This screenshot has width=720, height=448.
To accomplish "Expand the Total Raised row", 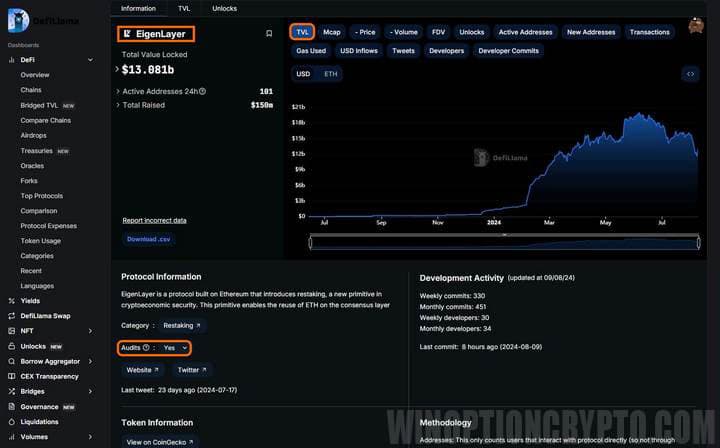I will point(118,104).
